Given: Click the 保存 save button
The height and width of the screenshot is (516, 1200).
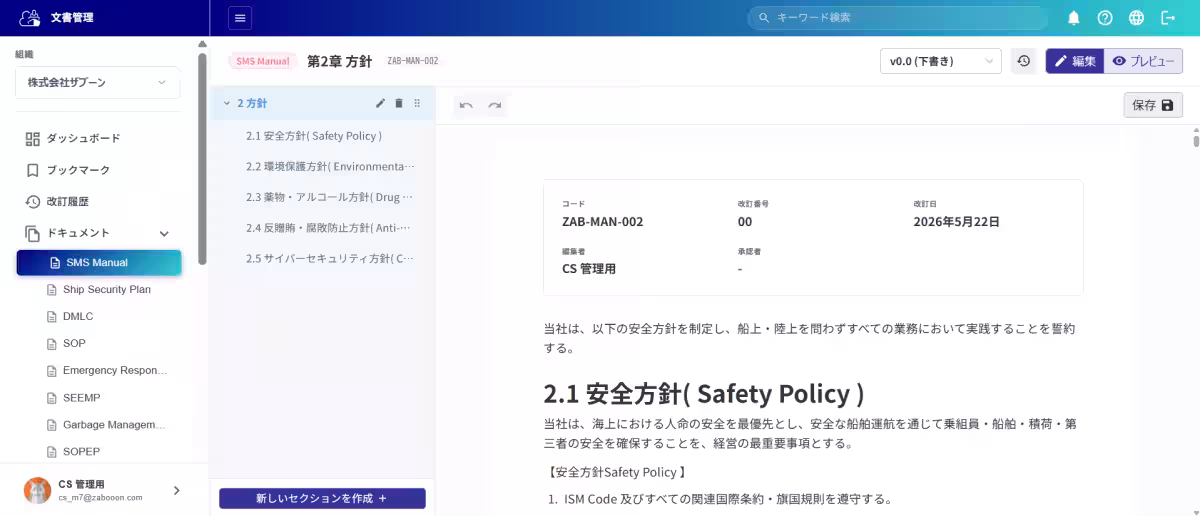Looking at the screenshot, I should tap(1153, 105).
